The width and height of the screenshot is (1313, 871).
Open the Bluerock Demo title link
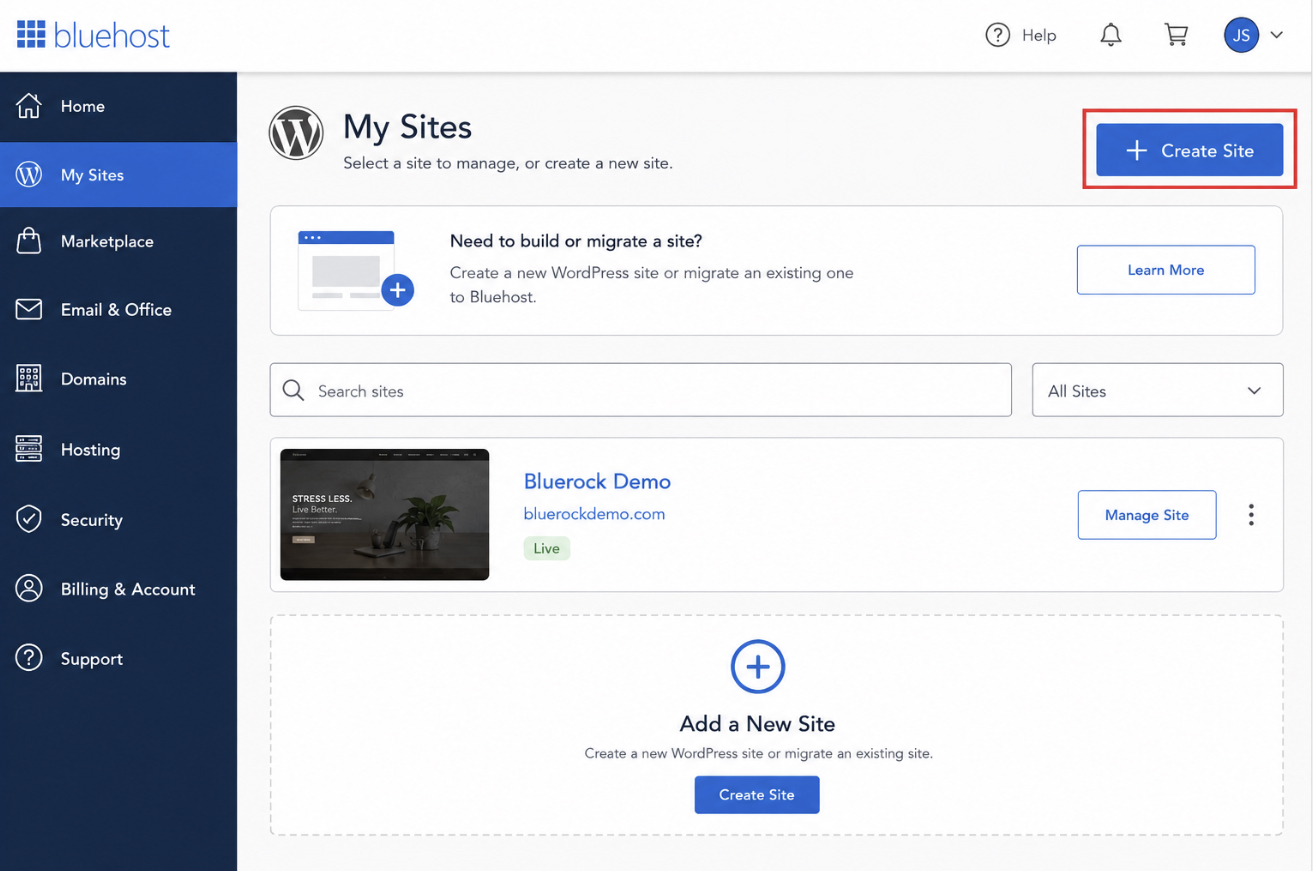click(597, 481)
